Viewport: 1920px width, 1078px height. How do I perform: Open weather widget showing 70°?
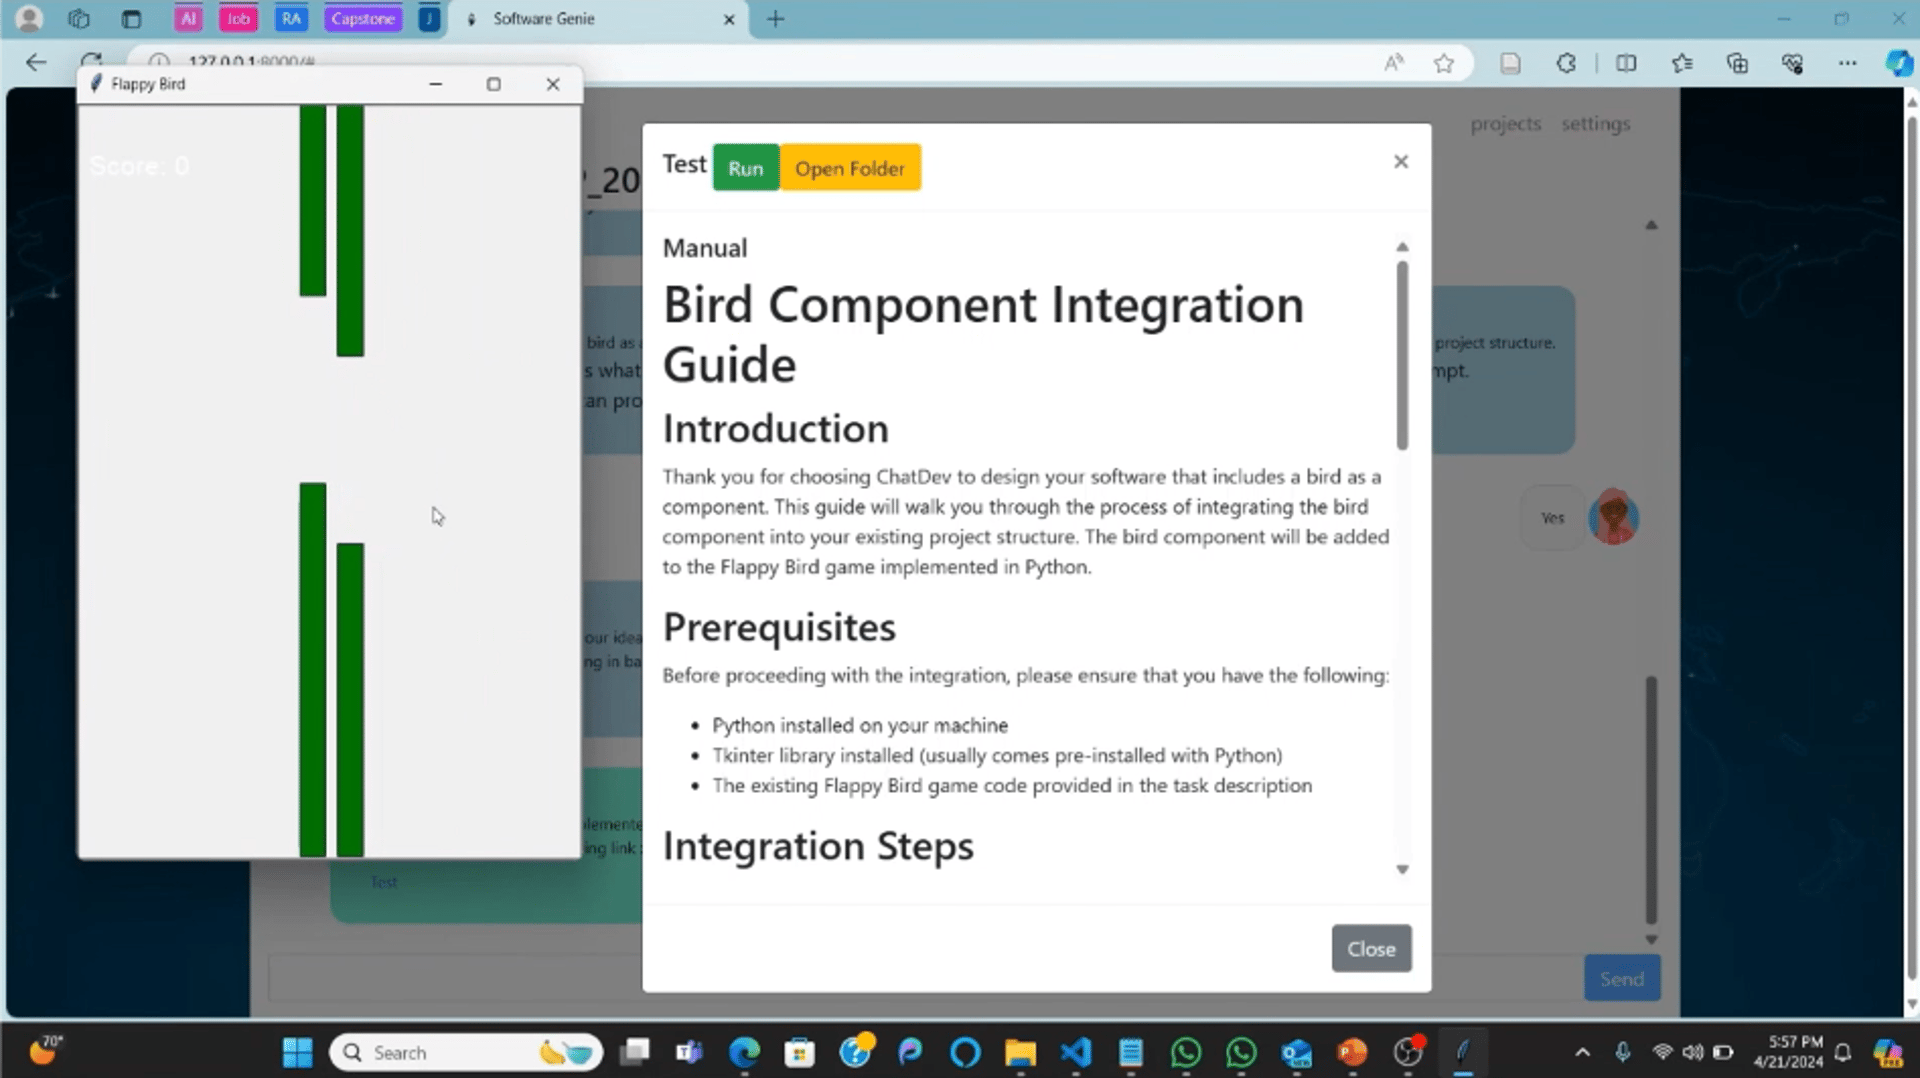click(44, 1050)
